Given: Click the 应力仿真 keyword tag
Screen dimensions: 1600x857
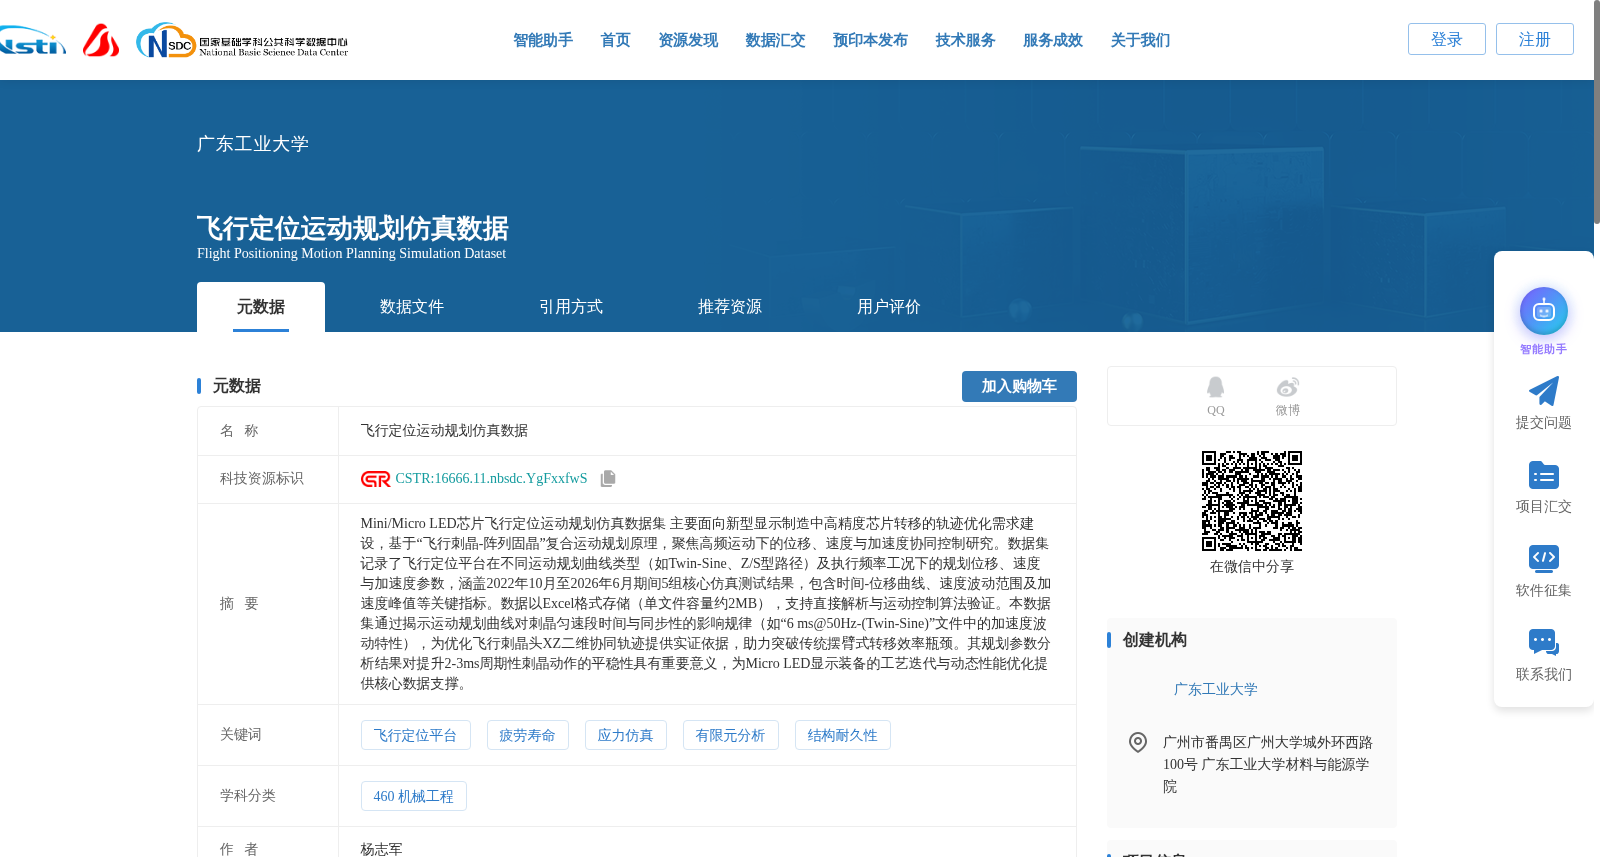Looking at the screenshot, I should coord(625,735).
